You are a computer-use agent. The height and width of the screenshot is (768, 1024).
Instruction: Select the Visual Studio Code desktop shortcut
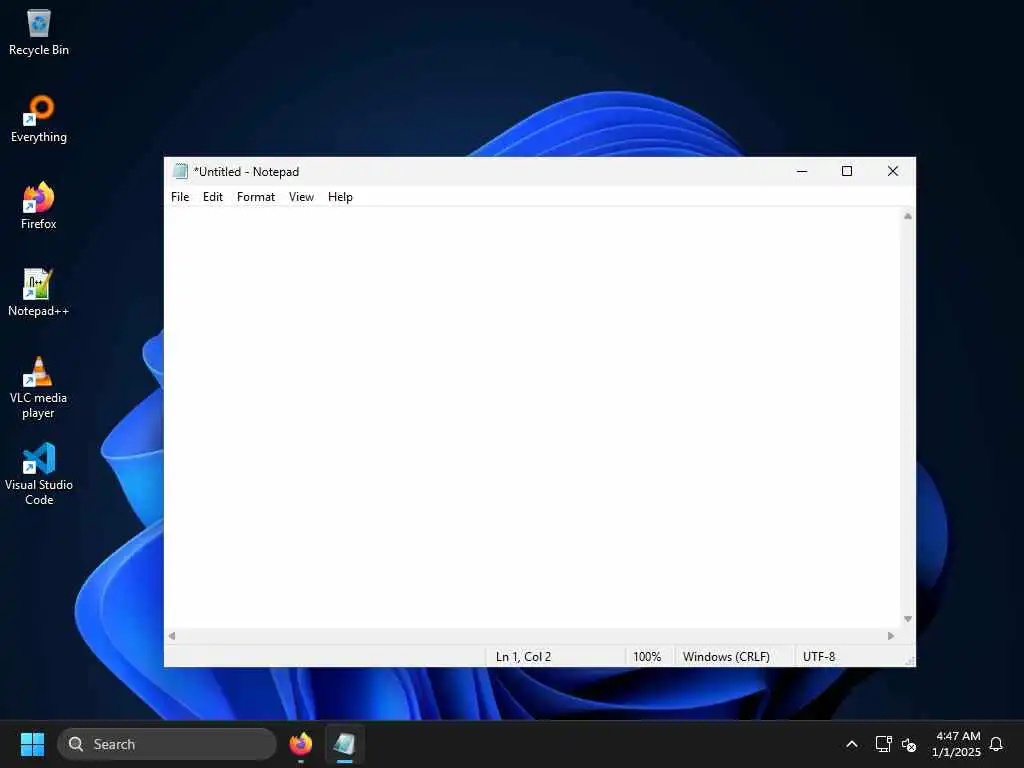pyautogui.click(x=39, y=475)
